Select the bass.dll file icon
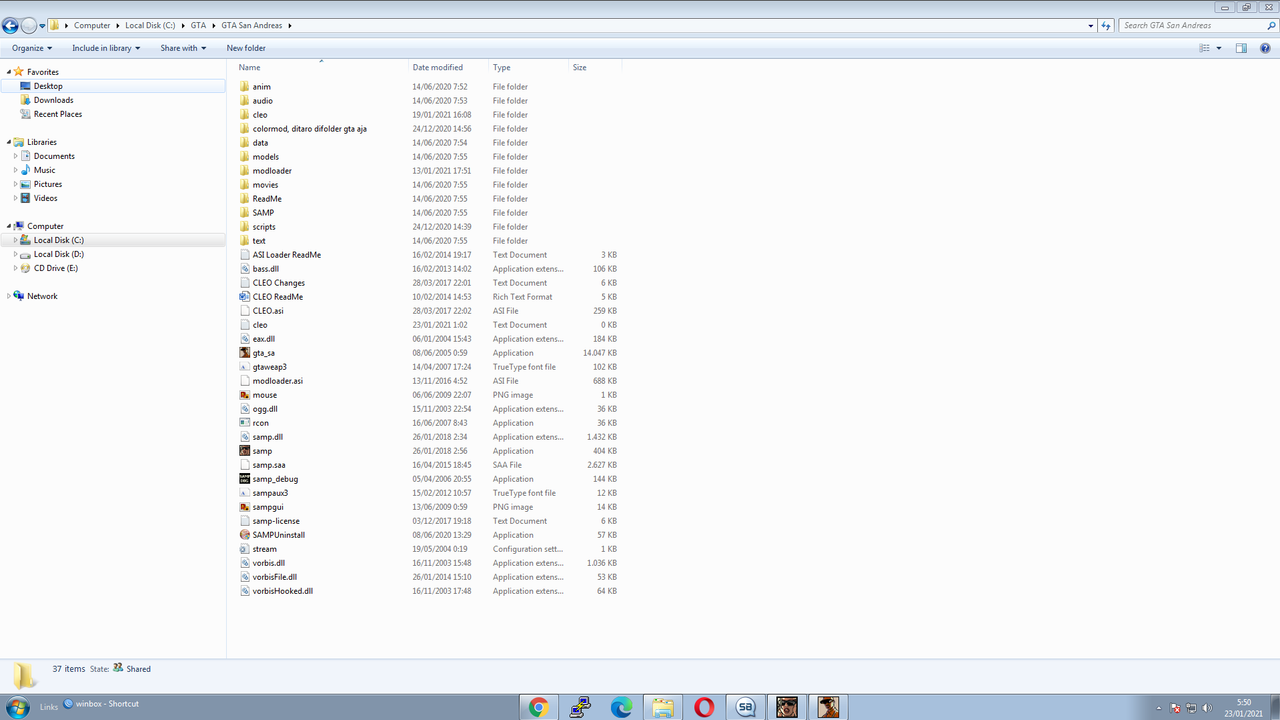This screenshot has height=720, width=1280. coord(245,269)
